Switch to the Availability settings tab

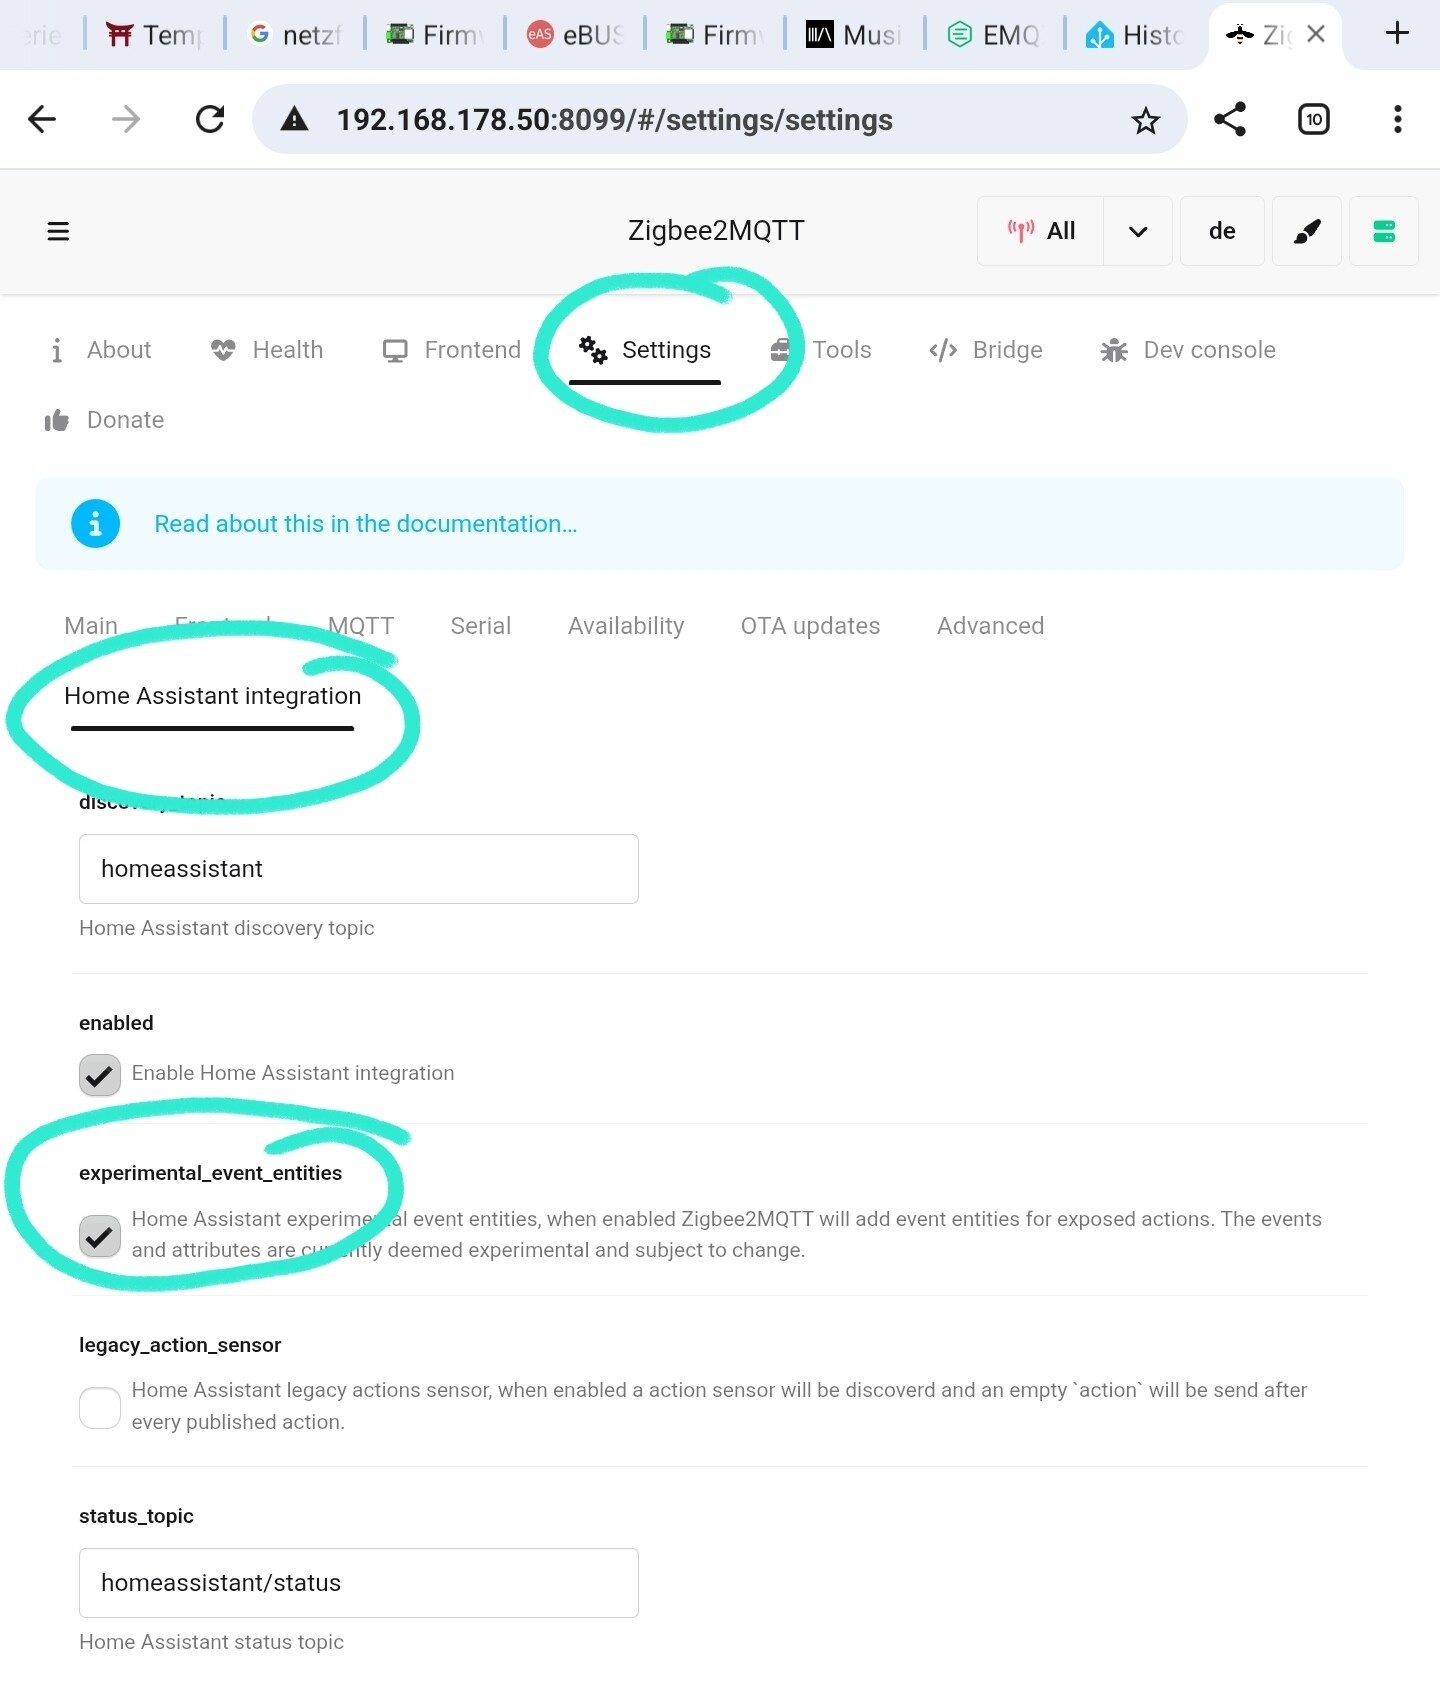pyautogui.click(x=626, y=626)
